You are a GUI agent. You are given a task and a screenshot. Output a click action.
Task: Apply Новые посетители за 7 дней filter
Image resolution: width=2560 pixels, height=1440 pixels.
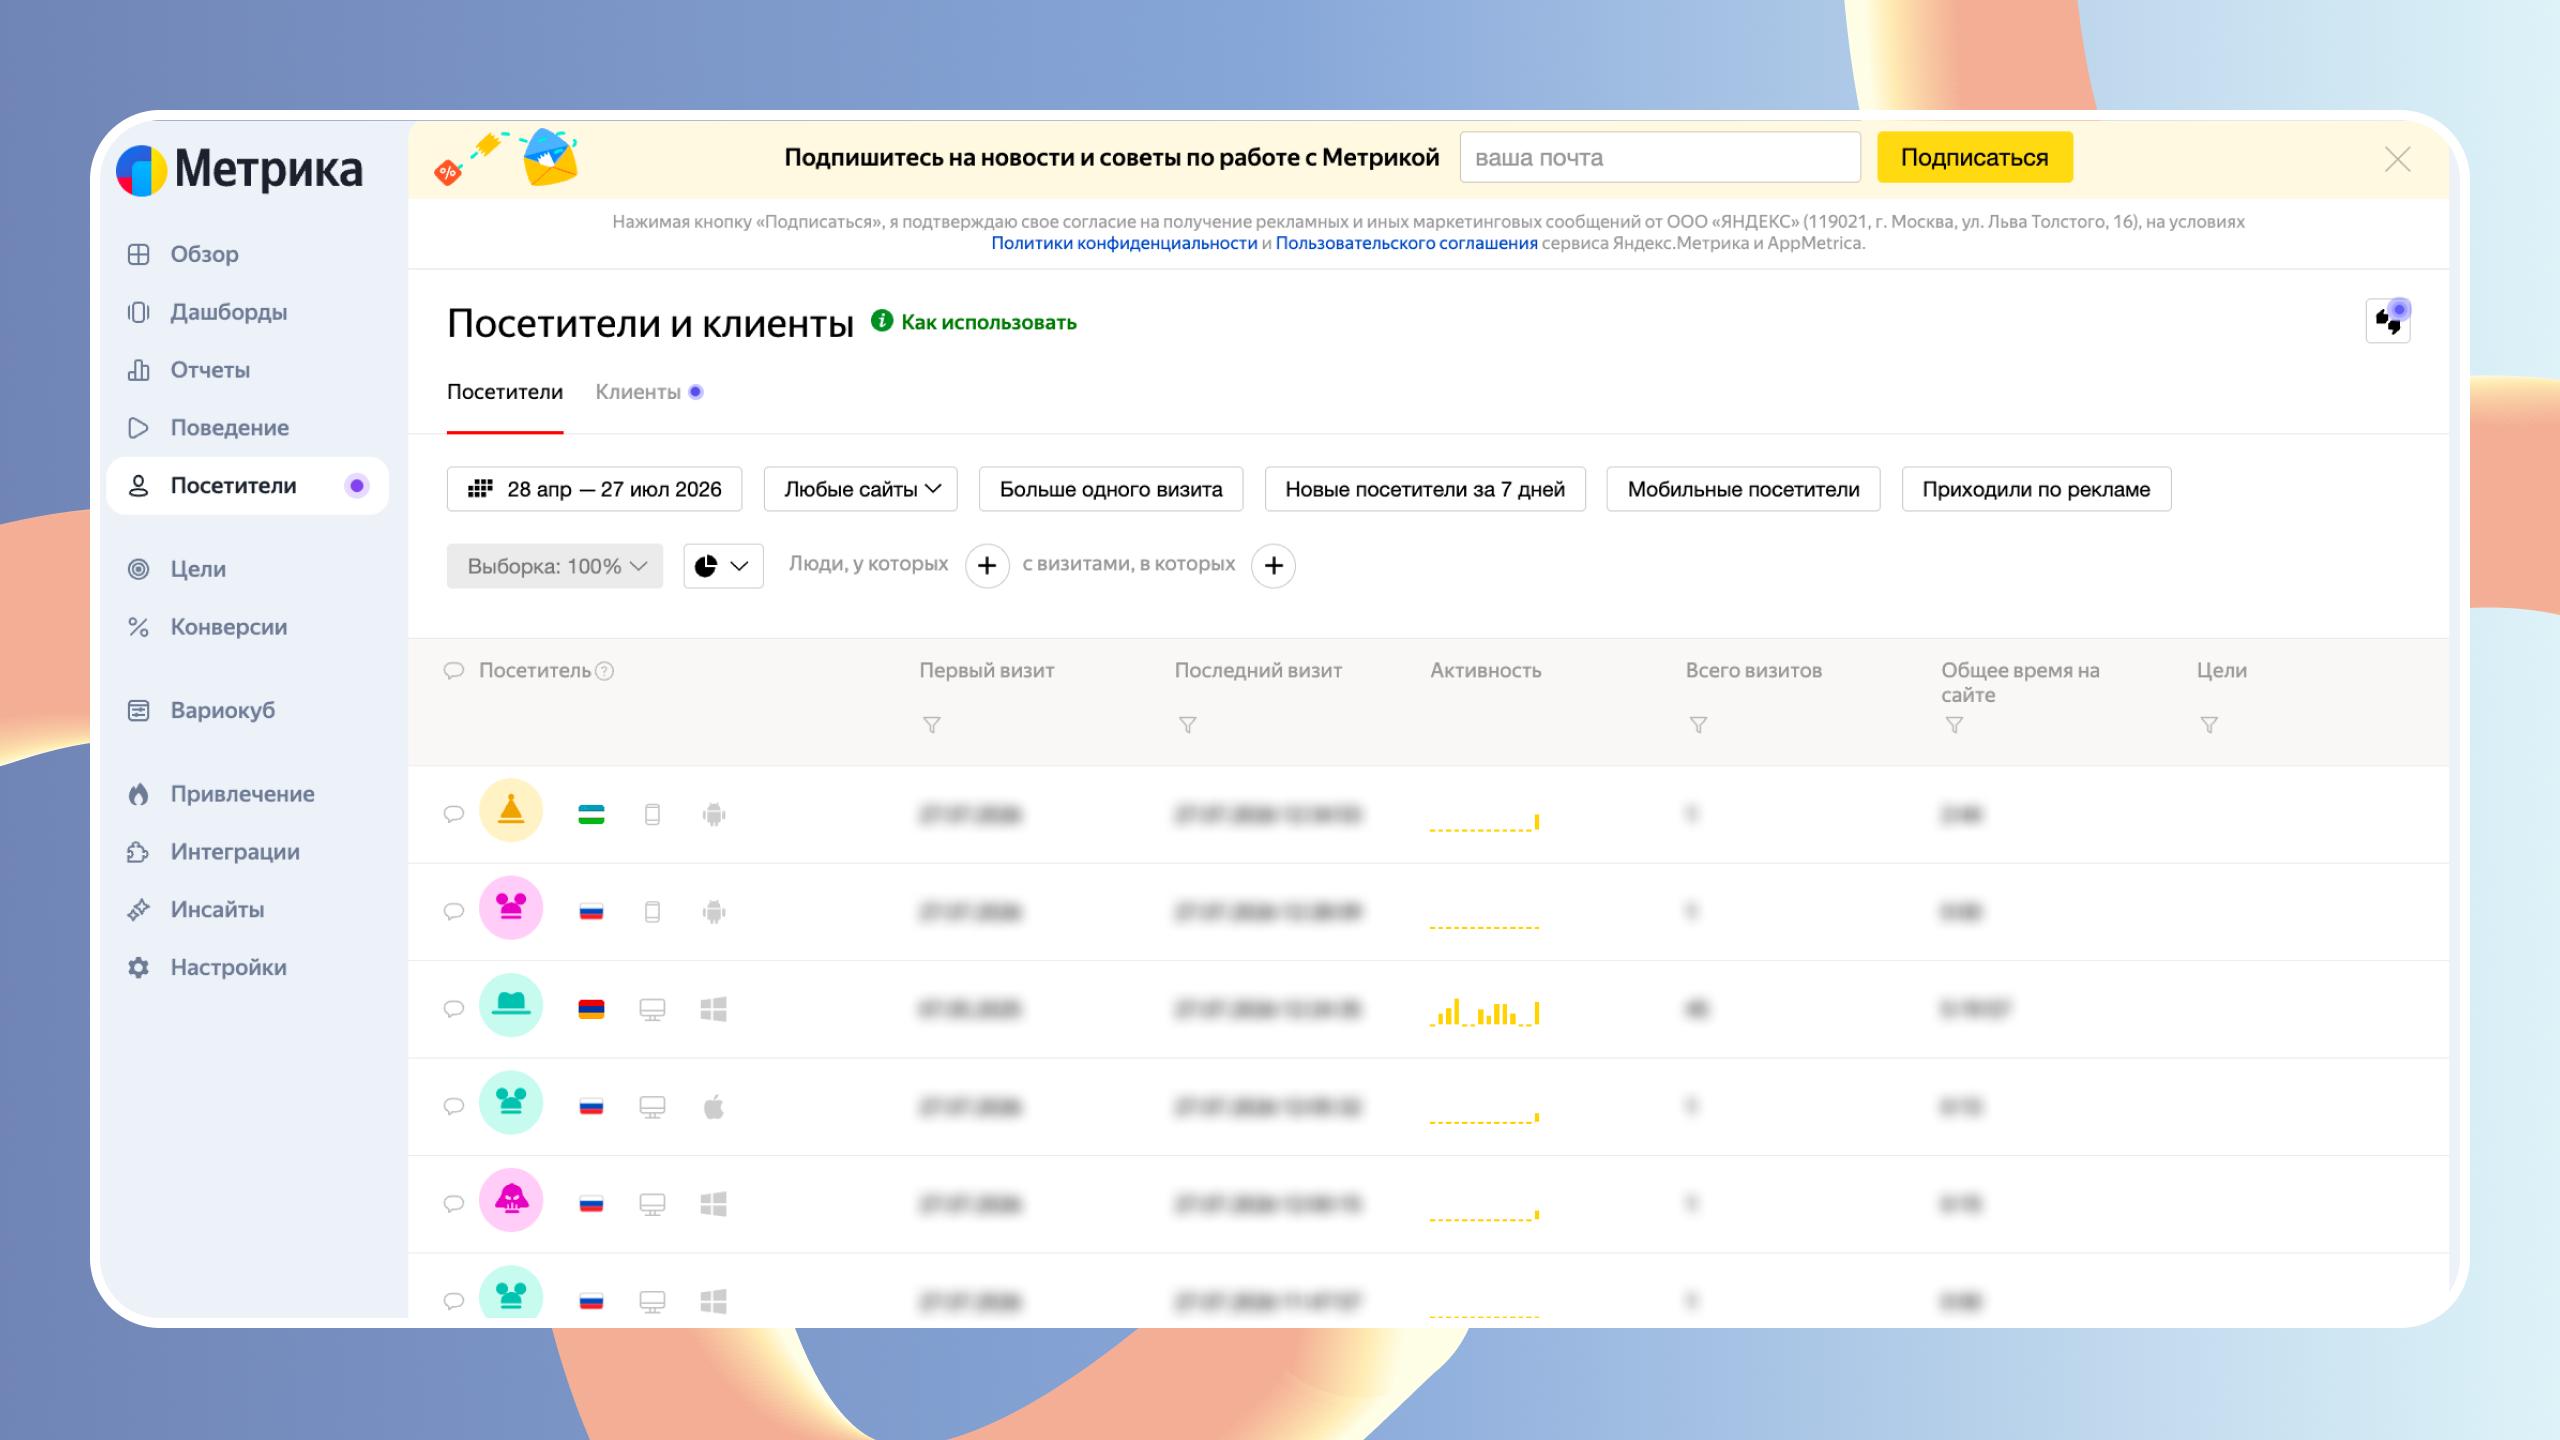[x=1425, y=489]
